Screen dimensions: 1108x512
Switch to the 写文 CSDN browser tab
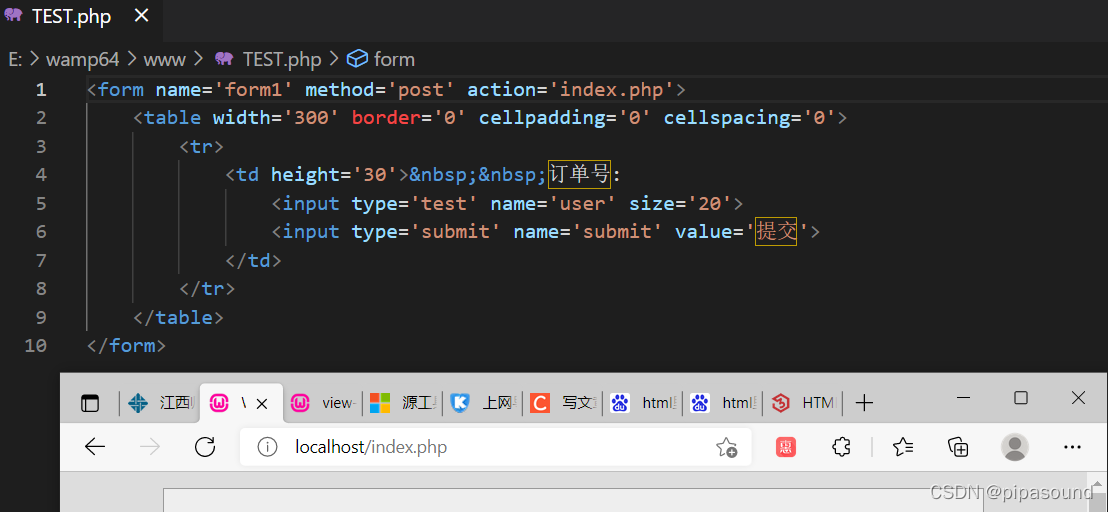point(562,403)
